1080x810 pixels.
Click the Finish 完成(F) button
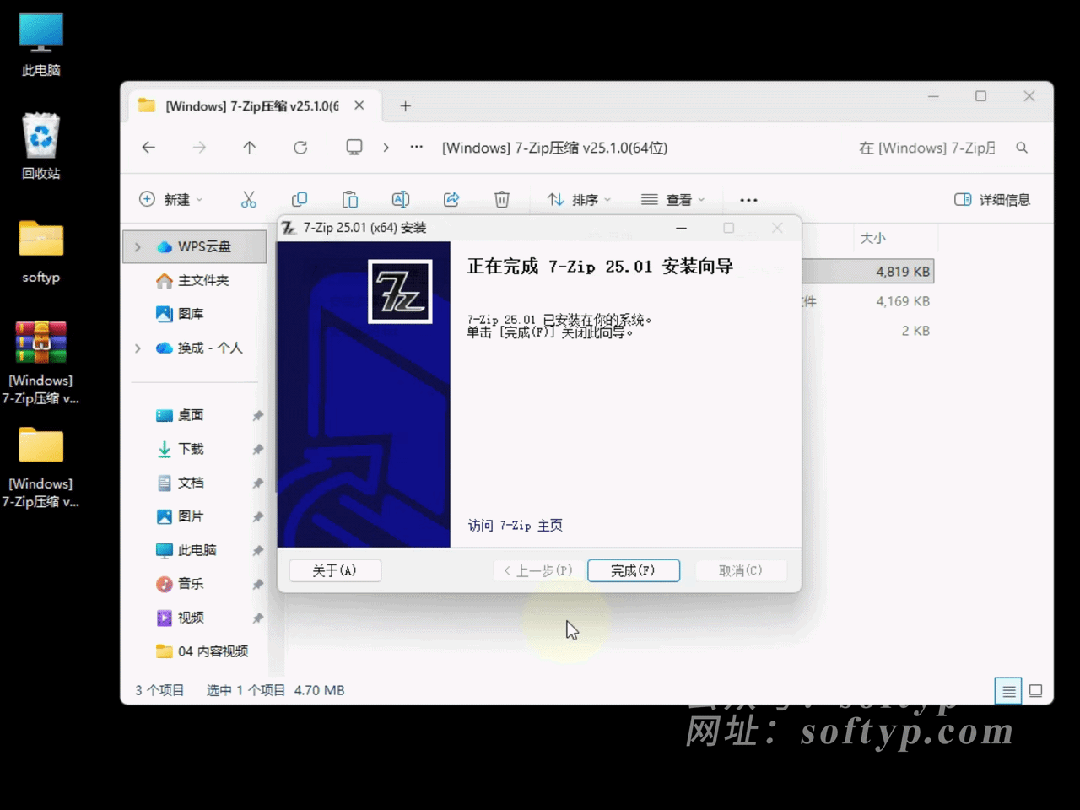point(633,570)
